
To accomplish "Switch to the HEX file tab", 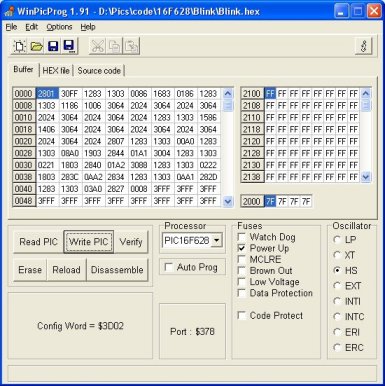I will click(x=56, y=71).
